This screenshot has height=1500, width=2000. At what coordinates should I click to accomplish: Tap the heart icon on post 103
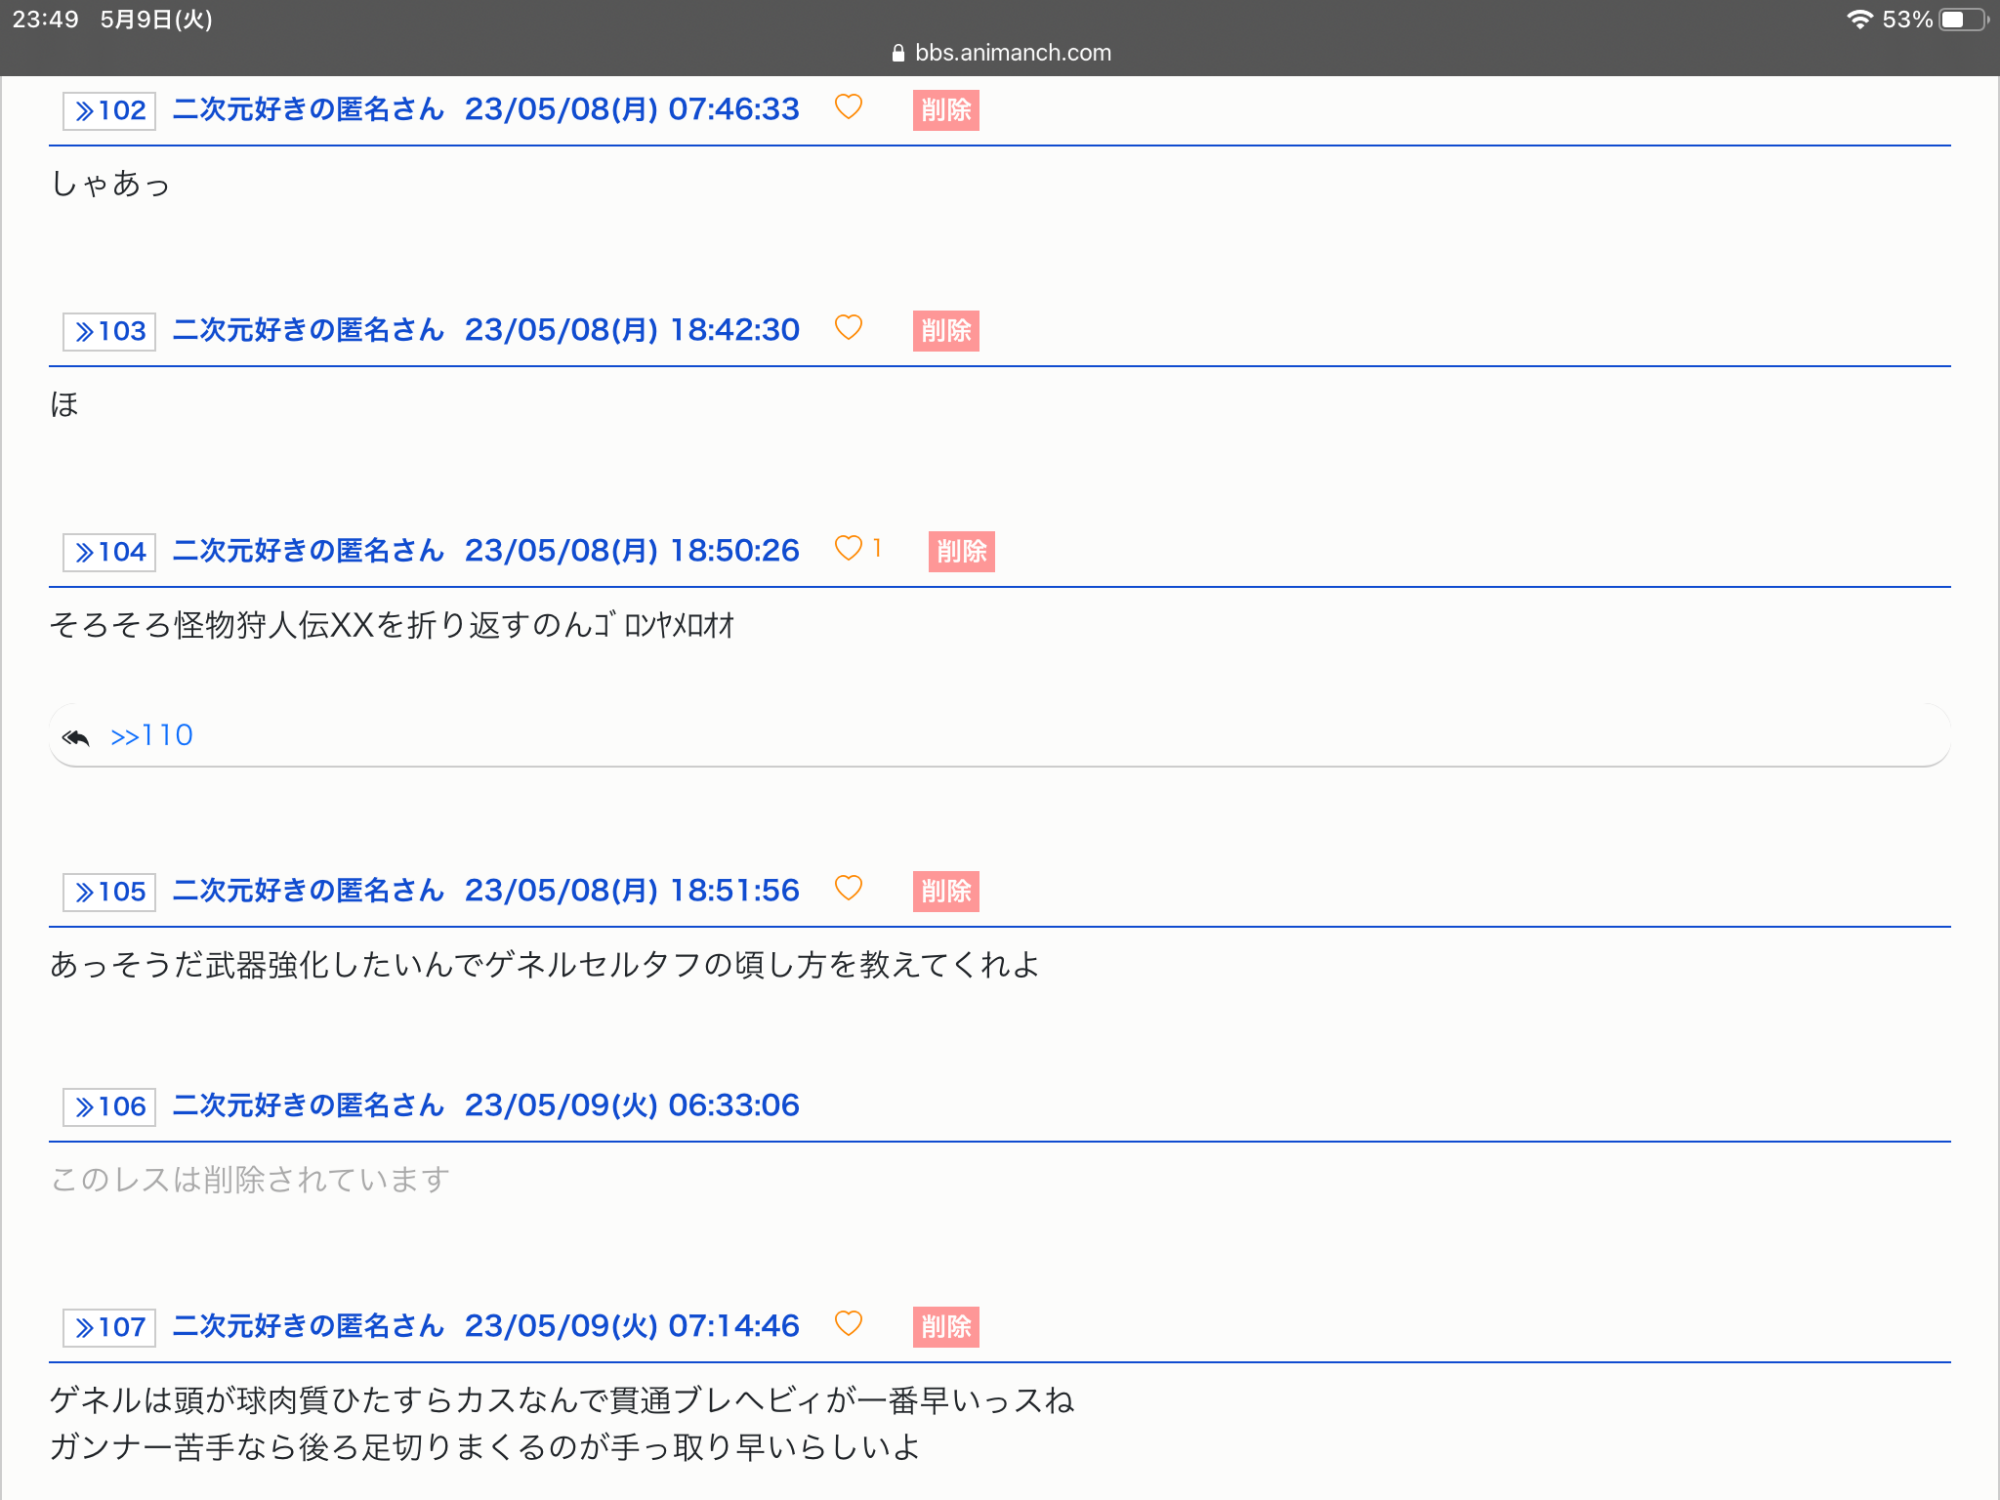pos(848,328)
